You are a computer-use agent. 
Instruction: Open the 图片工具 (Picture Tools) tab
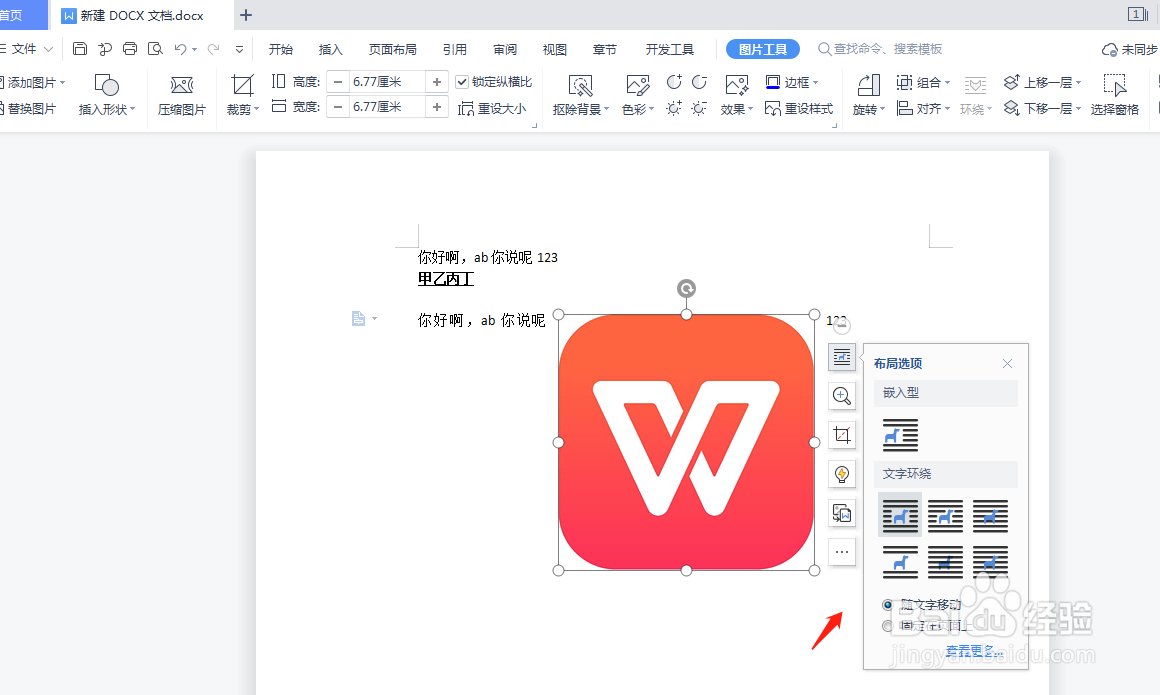762,48
